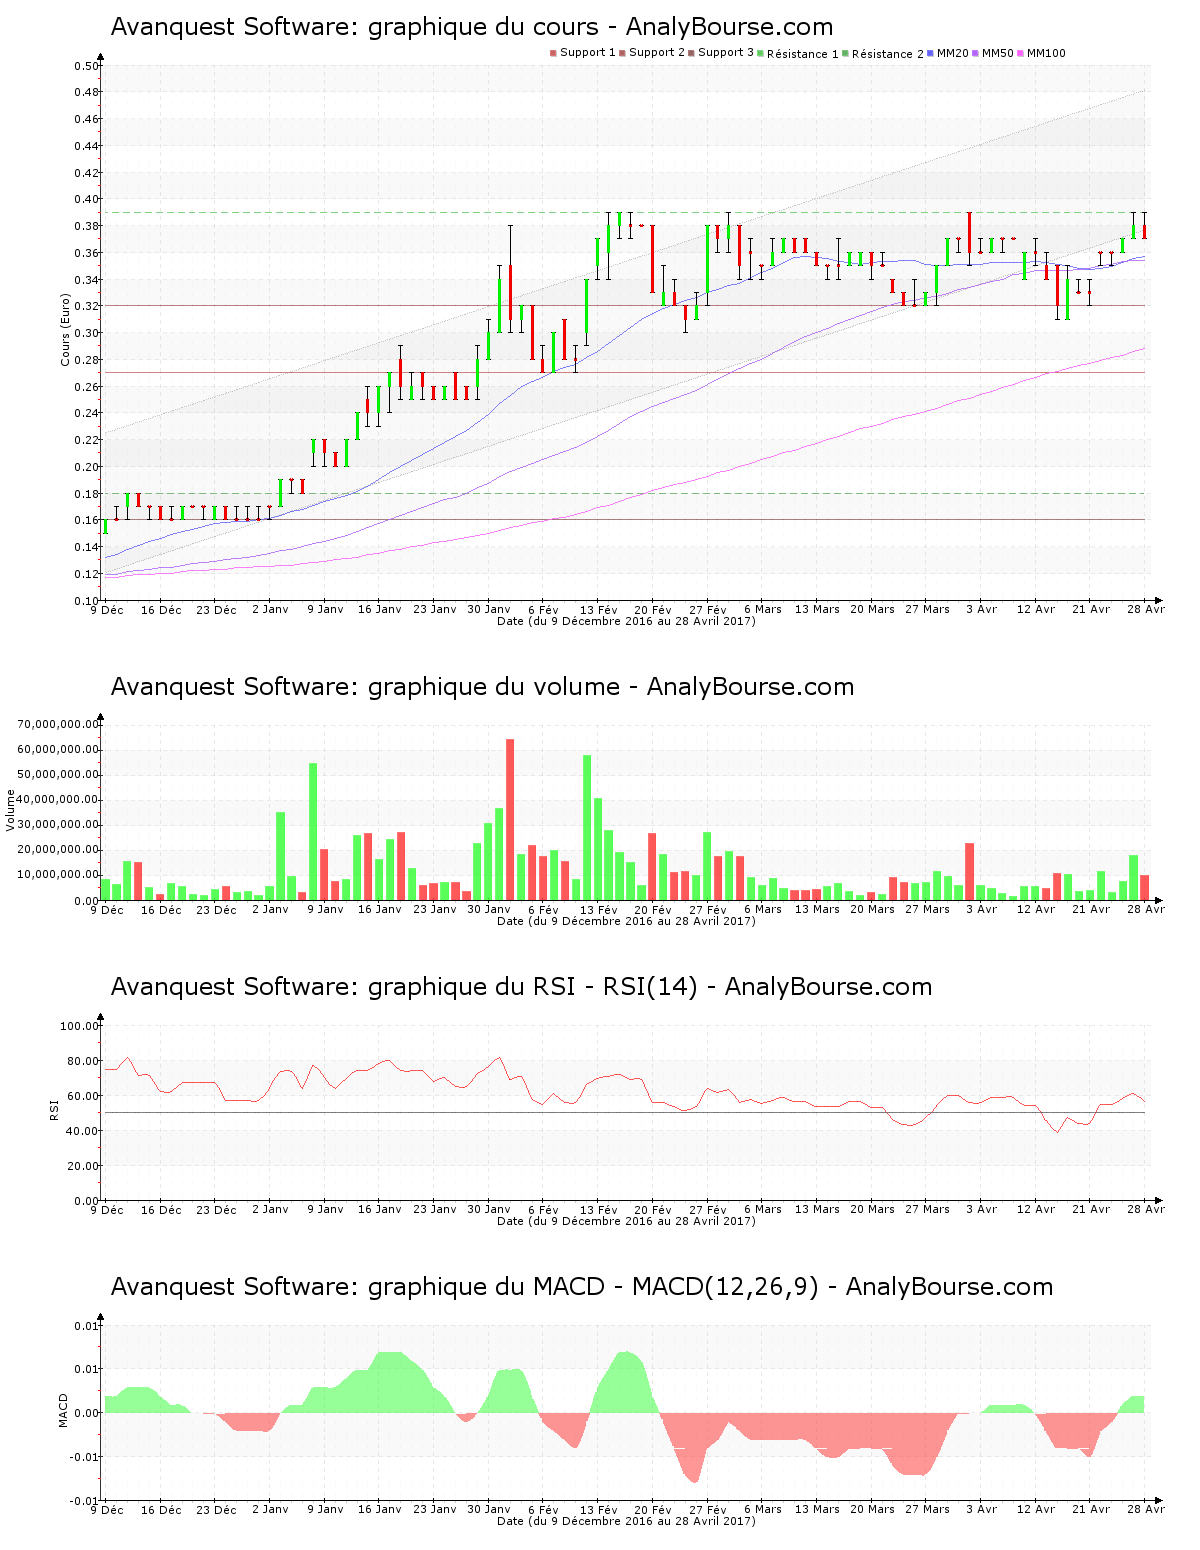The image size is (1200, 1550).
Task: Click the '16 Janv' date tick under the RSI chart
Action: click(380, 1210)
